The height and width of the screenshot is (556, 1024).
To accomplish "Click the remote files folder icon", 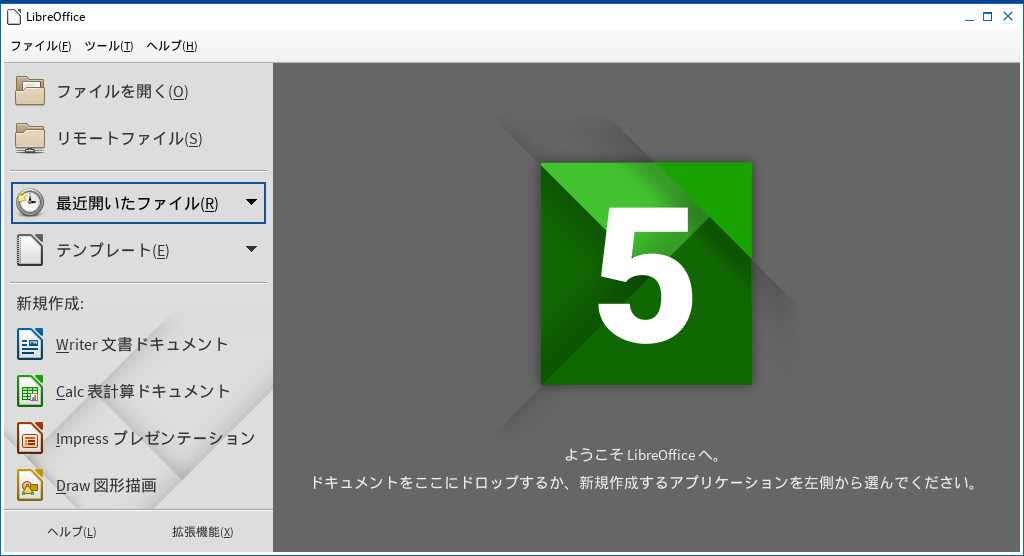I will 30,138.
